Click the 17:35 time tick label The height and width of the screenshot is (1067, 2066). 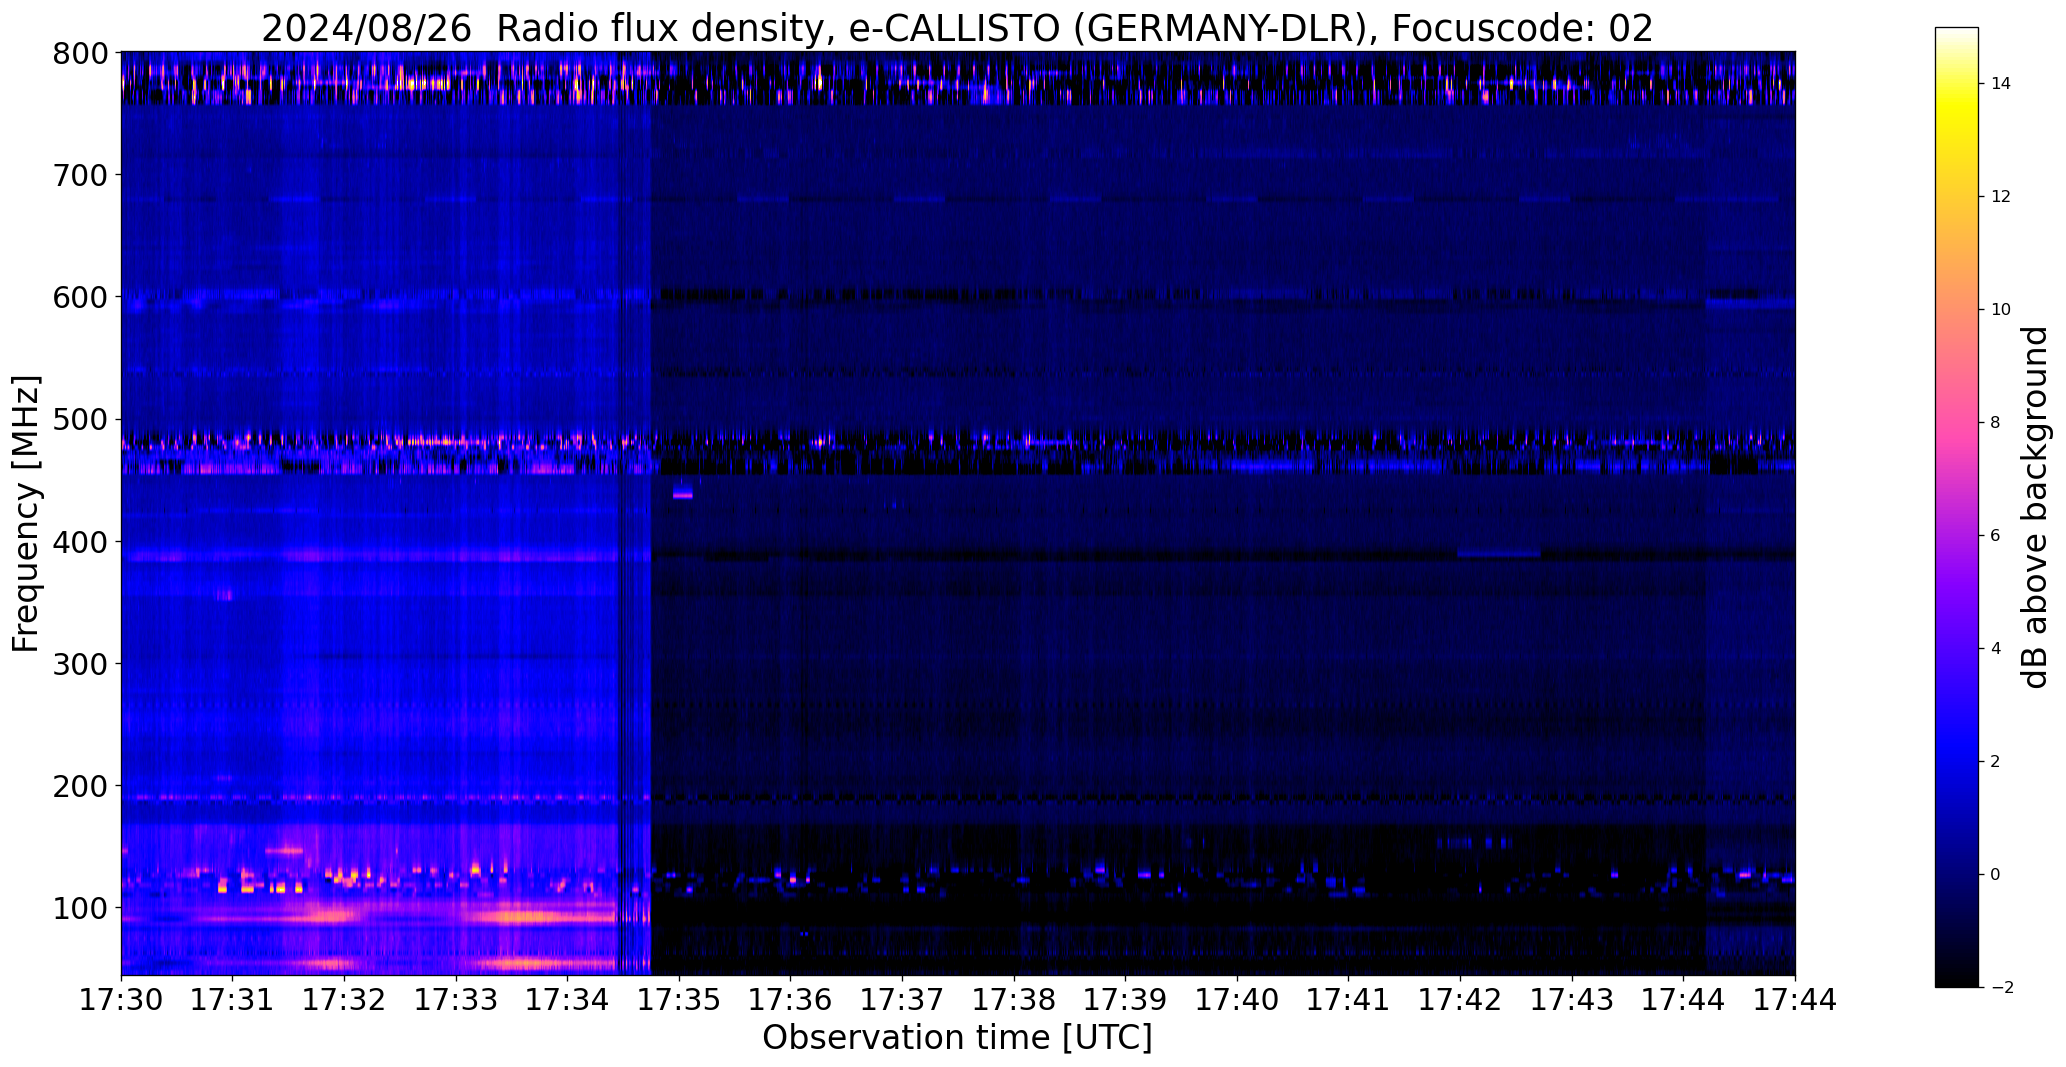pos(679,999)
